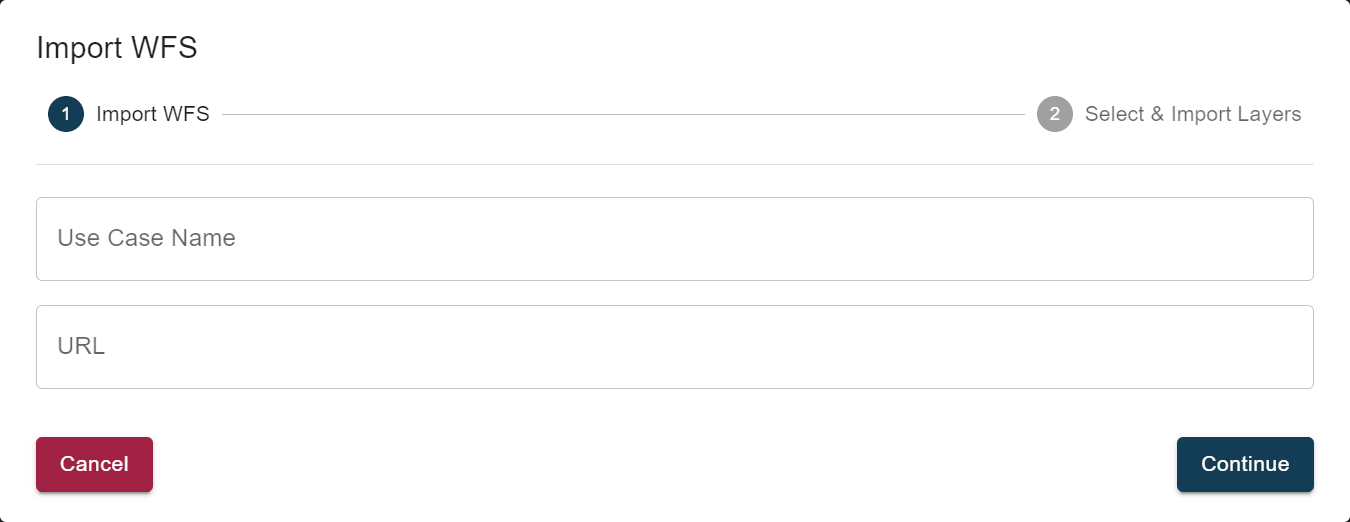Proceed to layer selection with Continue
The width and height of the screenshot is (1350, 522).
[1245, 464]
